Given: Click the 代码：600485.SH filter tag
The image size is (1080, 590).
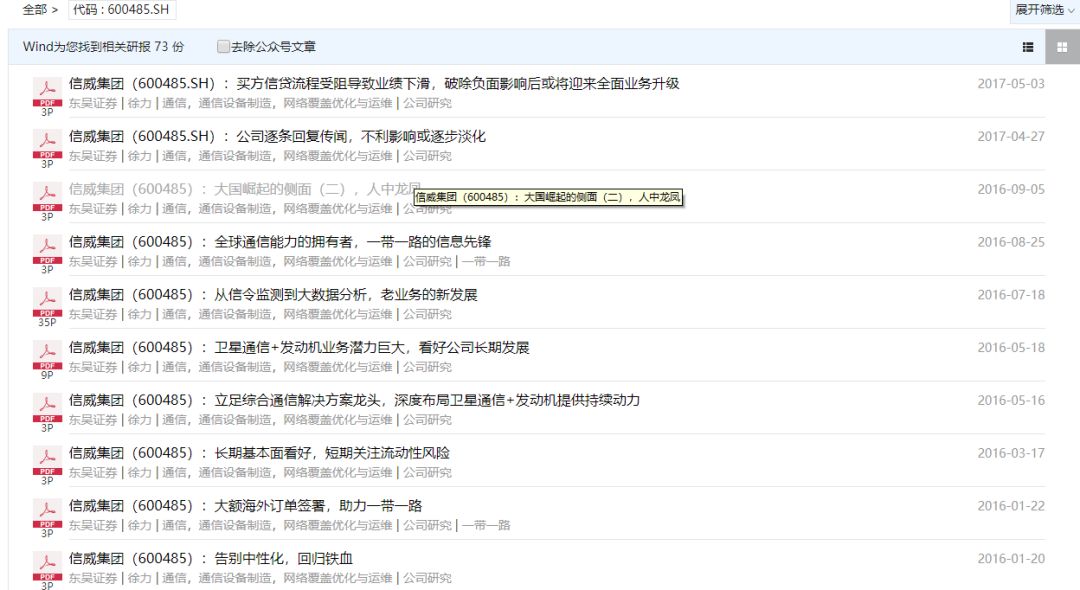Looking at the screenshot, I should point(122,10).
